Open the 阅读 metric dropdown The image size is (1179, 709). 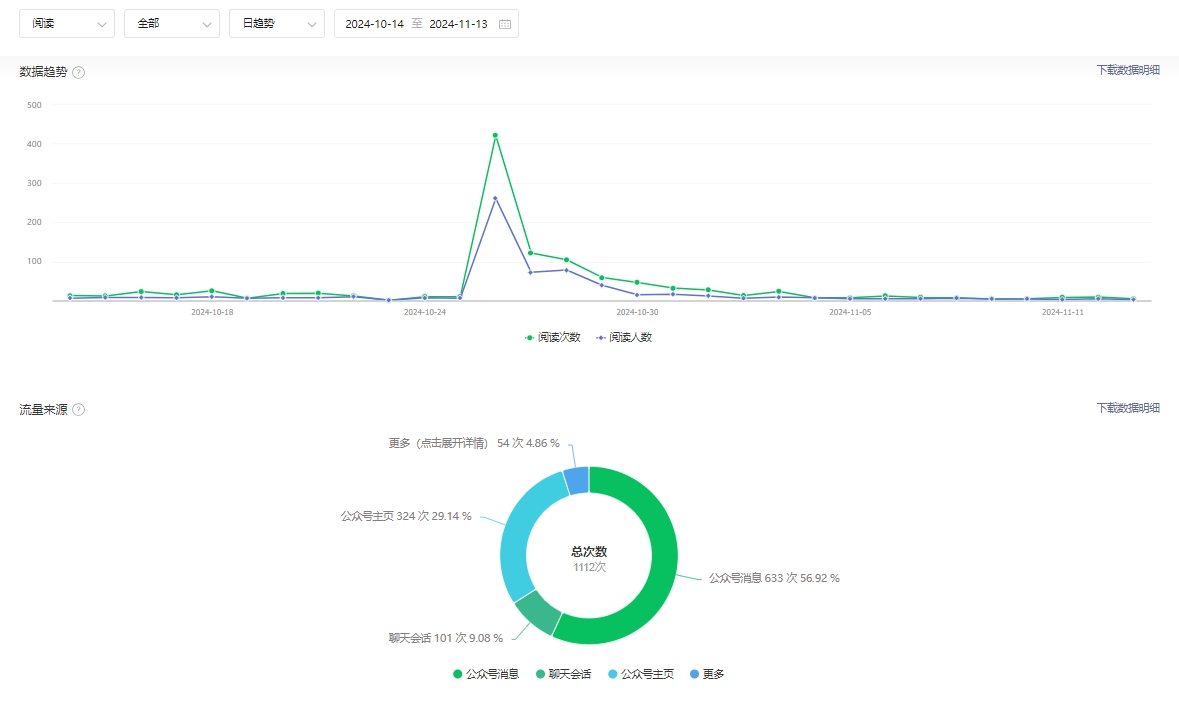(67, 24)
